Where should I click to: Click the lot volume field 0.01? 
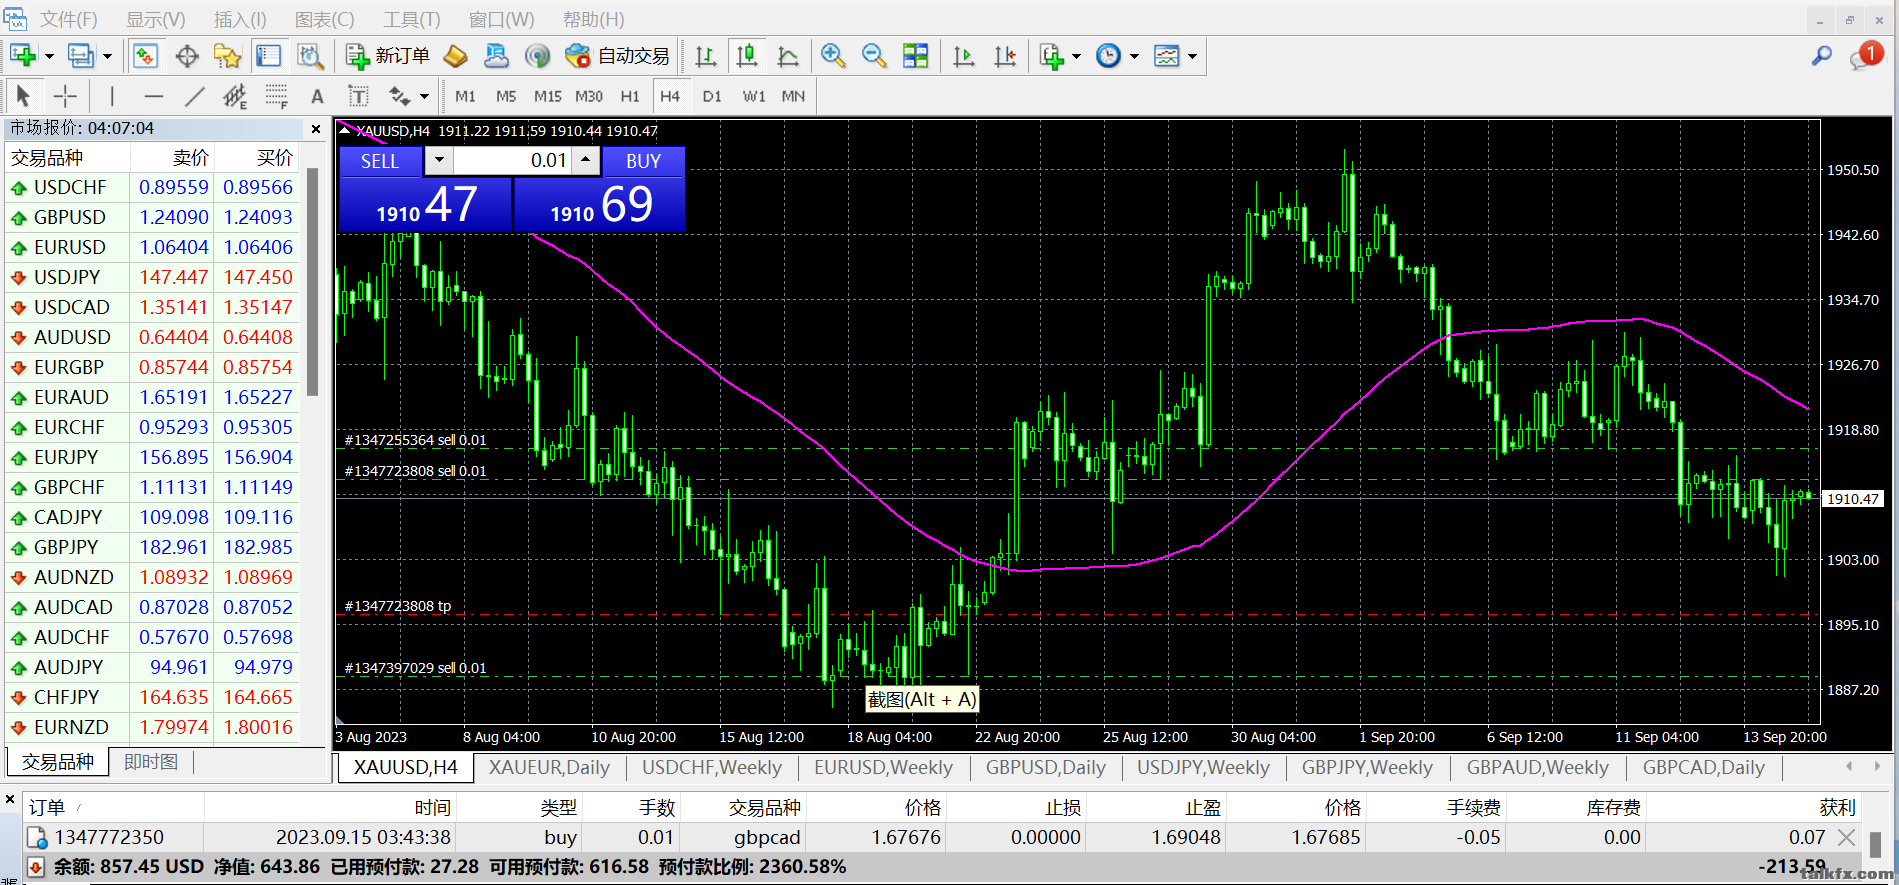(512, 160)
